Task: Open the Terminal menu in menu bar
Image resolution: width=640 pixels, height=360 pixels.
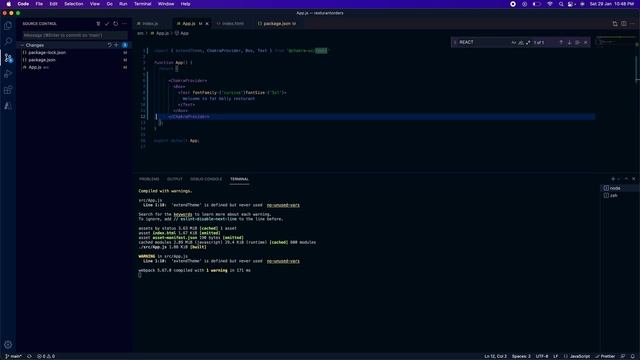Action: pyautogui.click(x=142, y=4)
